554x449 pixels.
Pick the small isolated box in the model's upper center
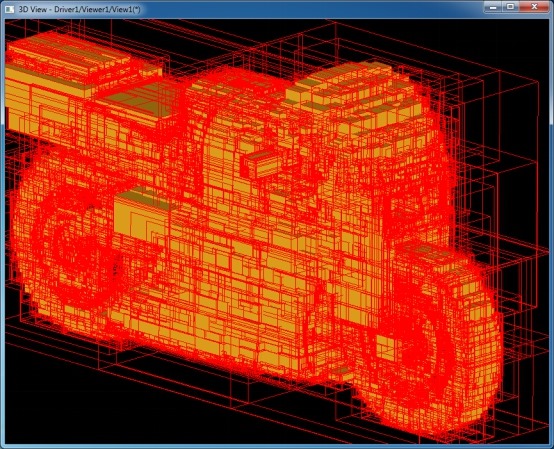tap(261, 164)
